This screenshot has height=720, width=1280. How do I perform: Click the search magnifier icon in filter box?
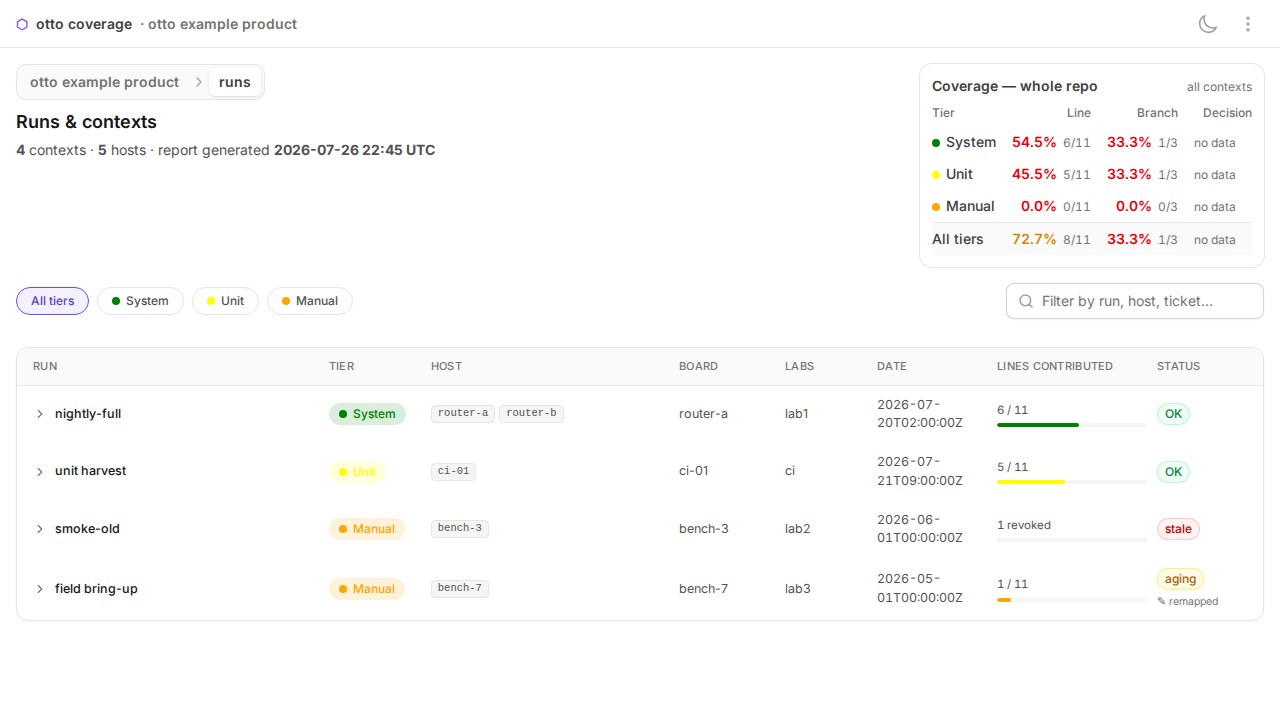(x=1026, y=301)
